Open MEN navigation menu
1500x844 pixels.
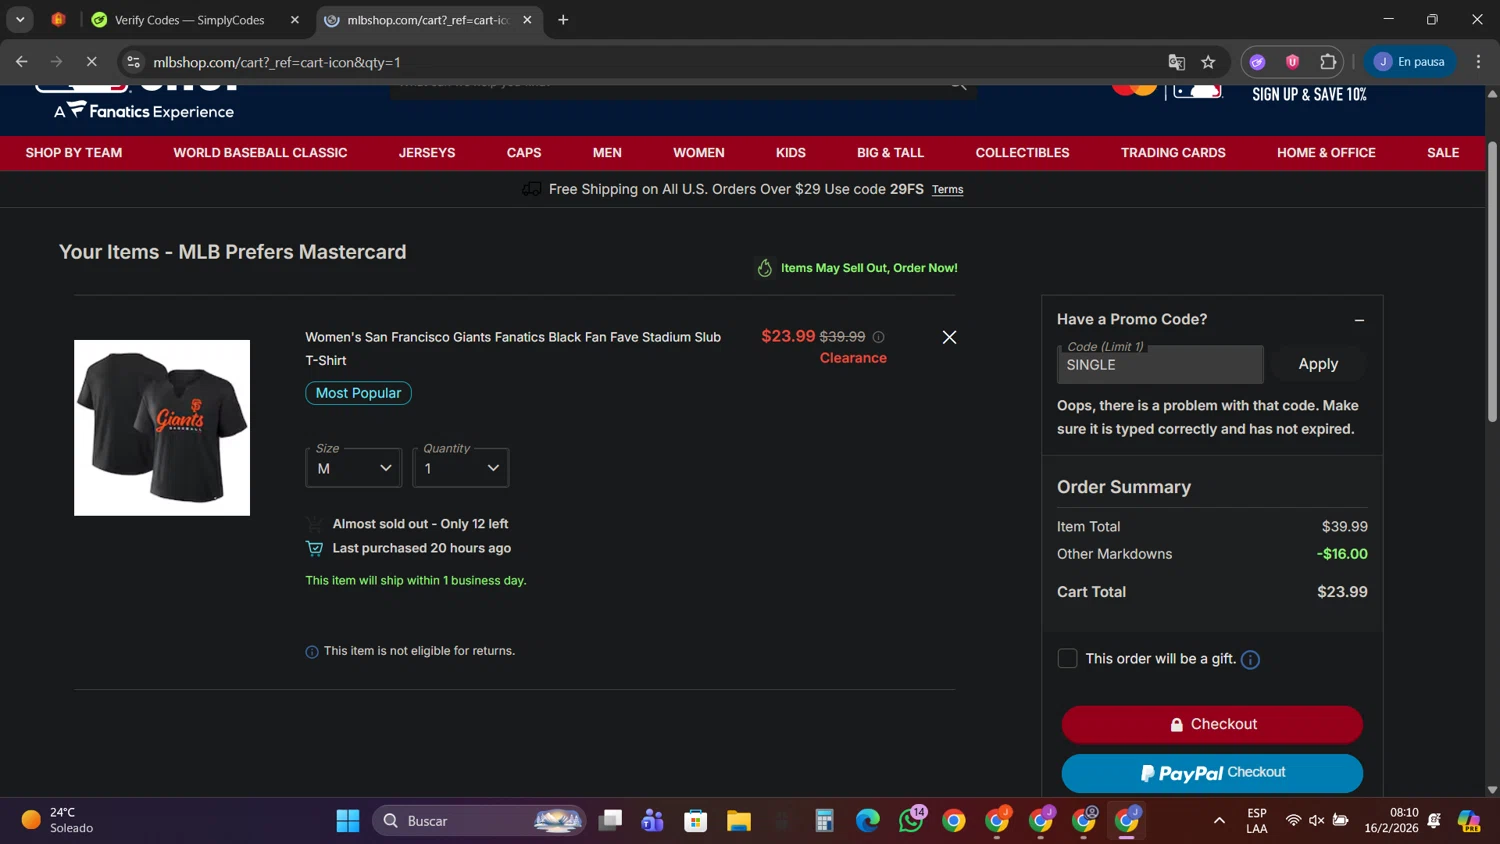coord(607,153)
